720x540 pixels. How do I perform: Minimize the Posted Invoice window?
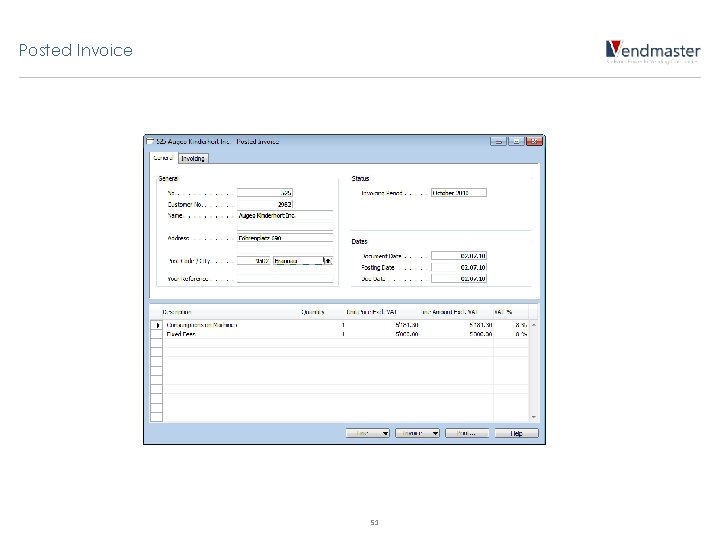[x=498, y=141]
